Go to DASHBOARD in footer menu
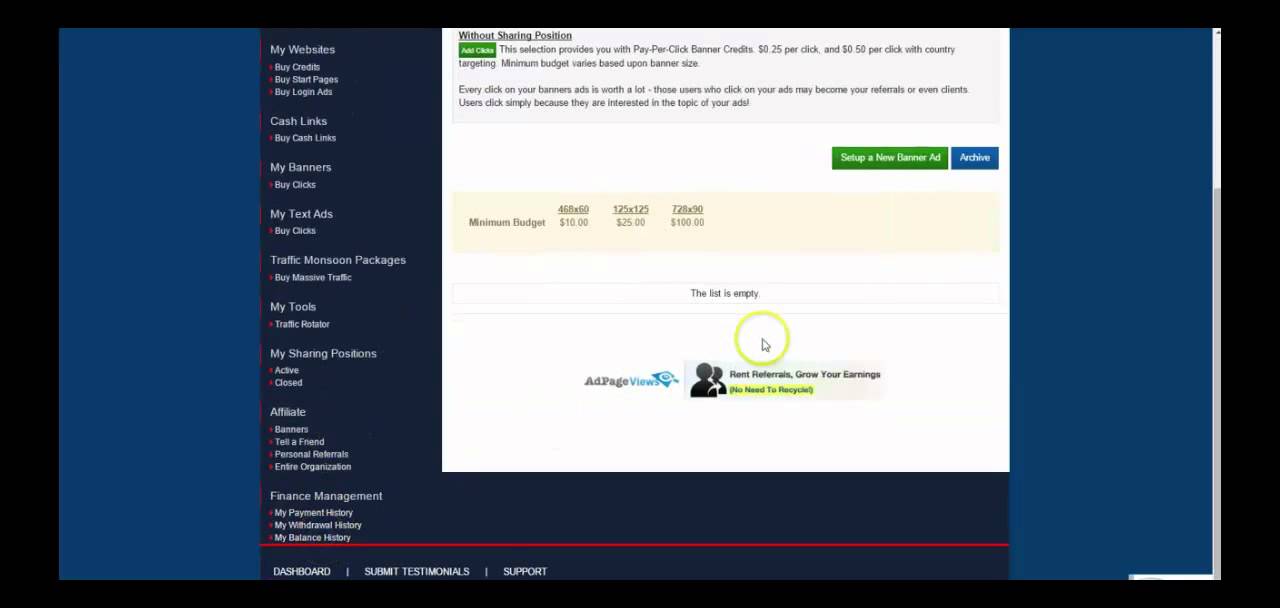 click(302, 571)
